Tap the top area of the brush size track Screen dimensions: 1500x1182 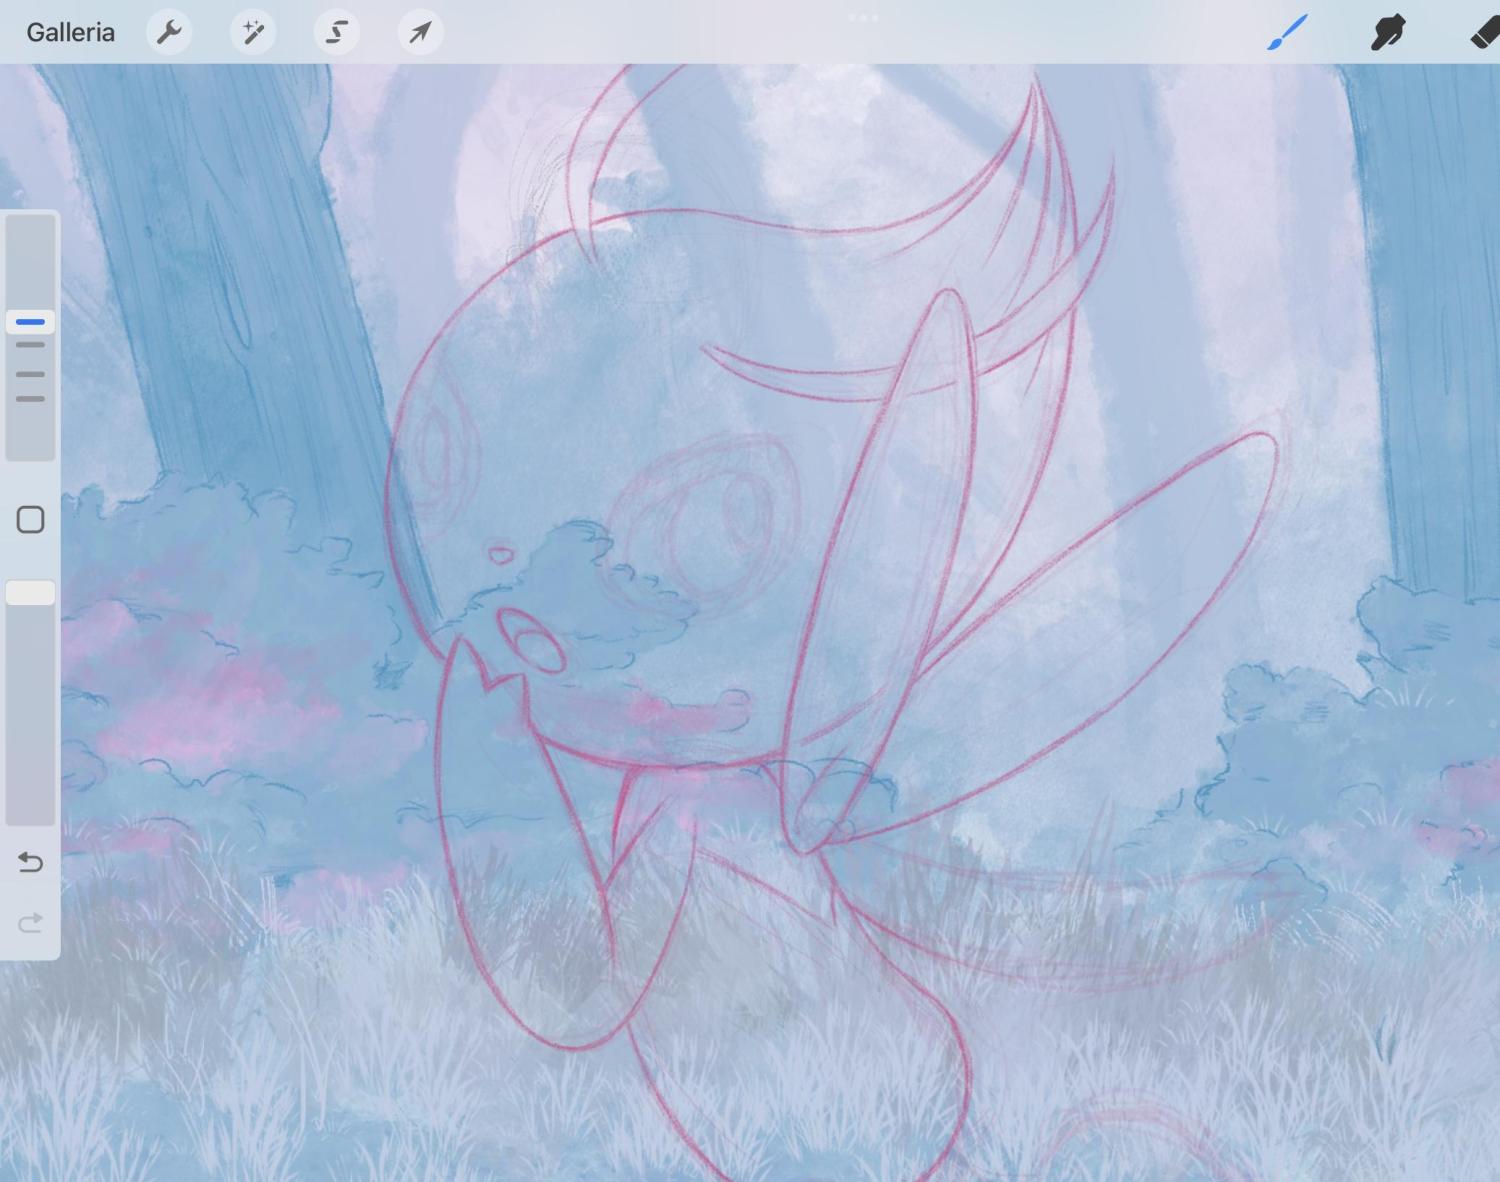tap(30, 250)
